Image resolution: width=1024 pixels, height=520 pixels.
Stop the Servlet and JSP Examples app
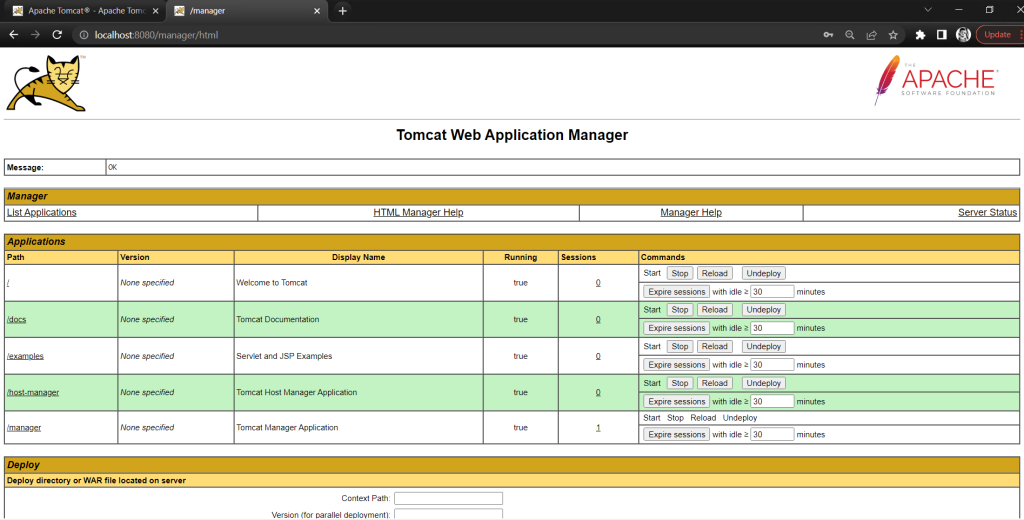(x=680, y=346)
